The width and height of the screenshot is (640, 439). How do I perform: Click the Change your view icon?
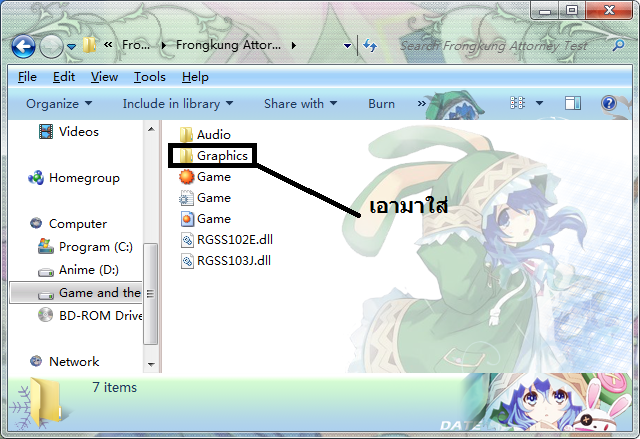pyautogui.click(x=517, y=103)
